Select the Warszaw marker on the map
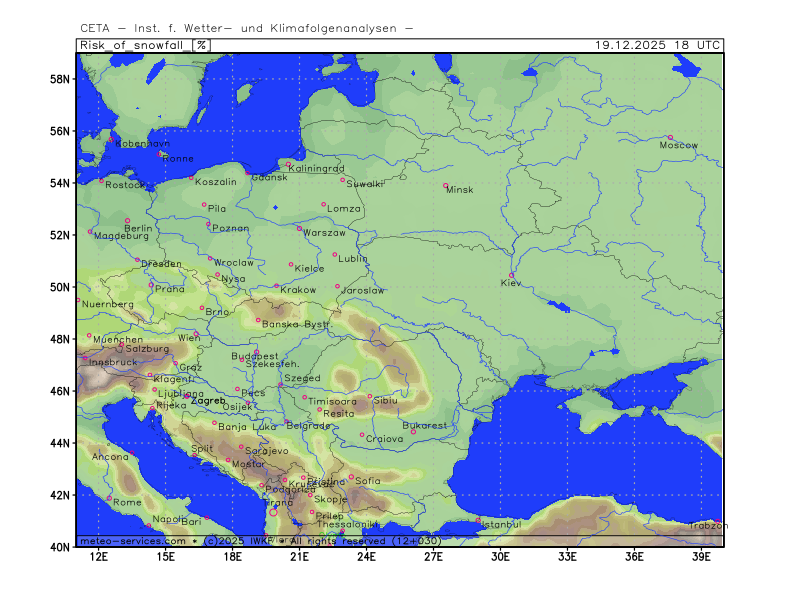Image resolution: width=800 pixels, height=600 pixels. [299, 228]
